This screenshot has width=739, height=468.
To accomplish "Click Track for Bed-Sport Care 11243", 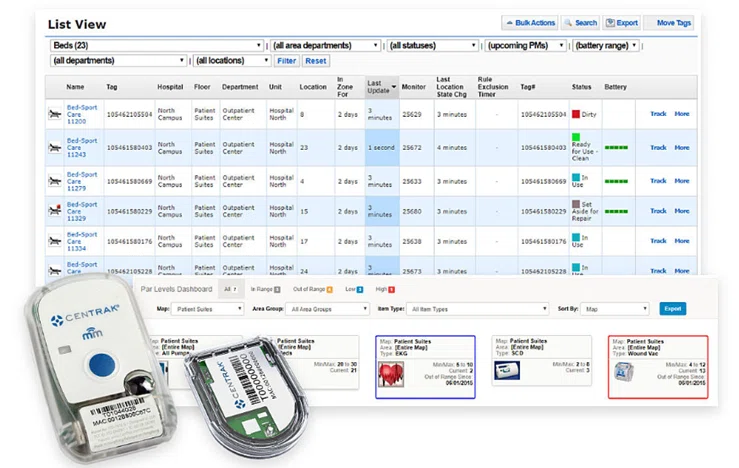I will [658, 148].
